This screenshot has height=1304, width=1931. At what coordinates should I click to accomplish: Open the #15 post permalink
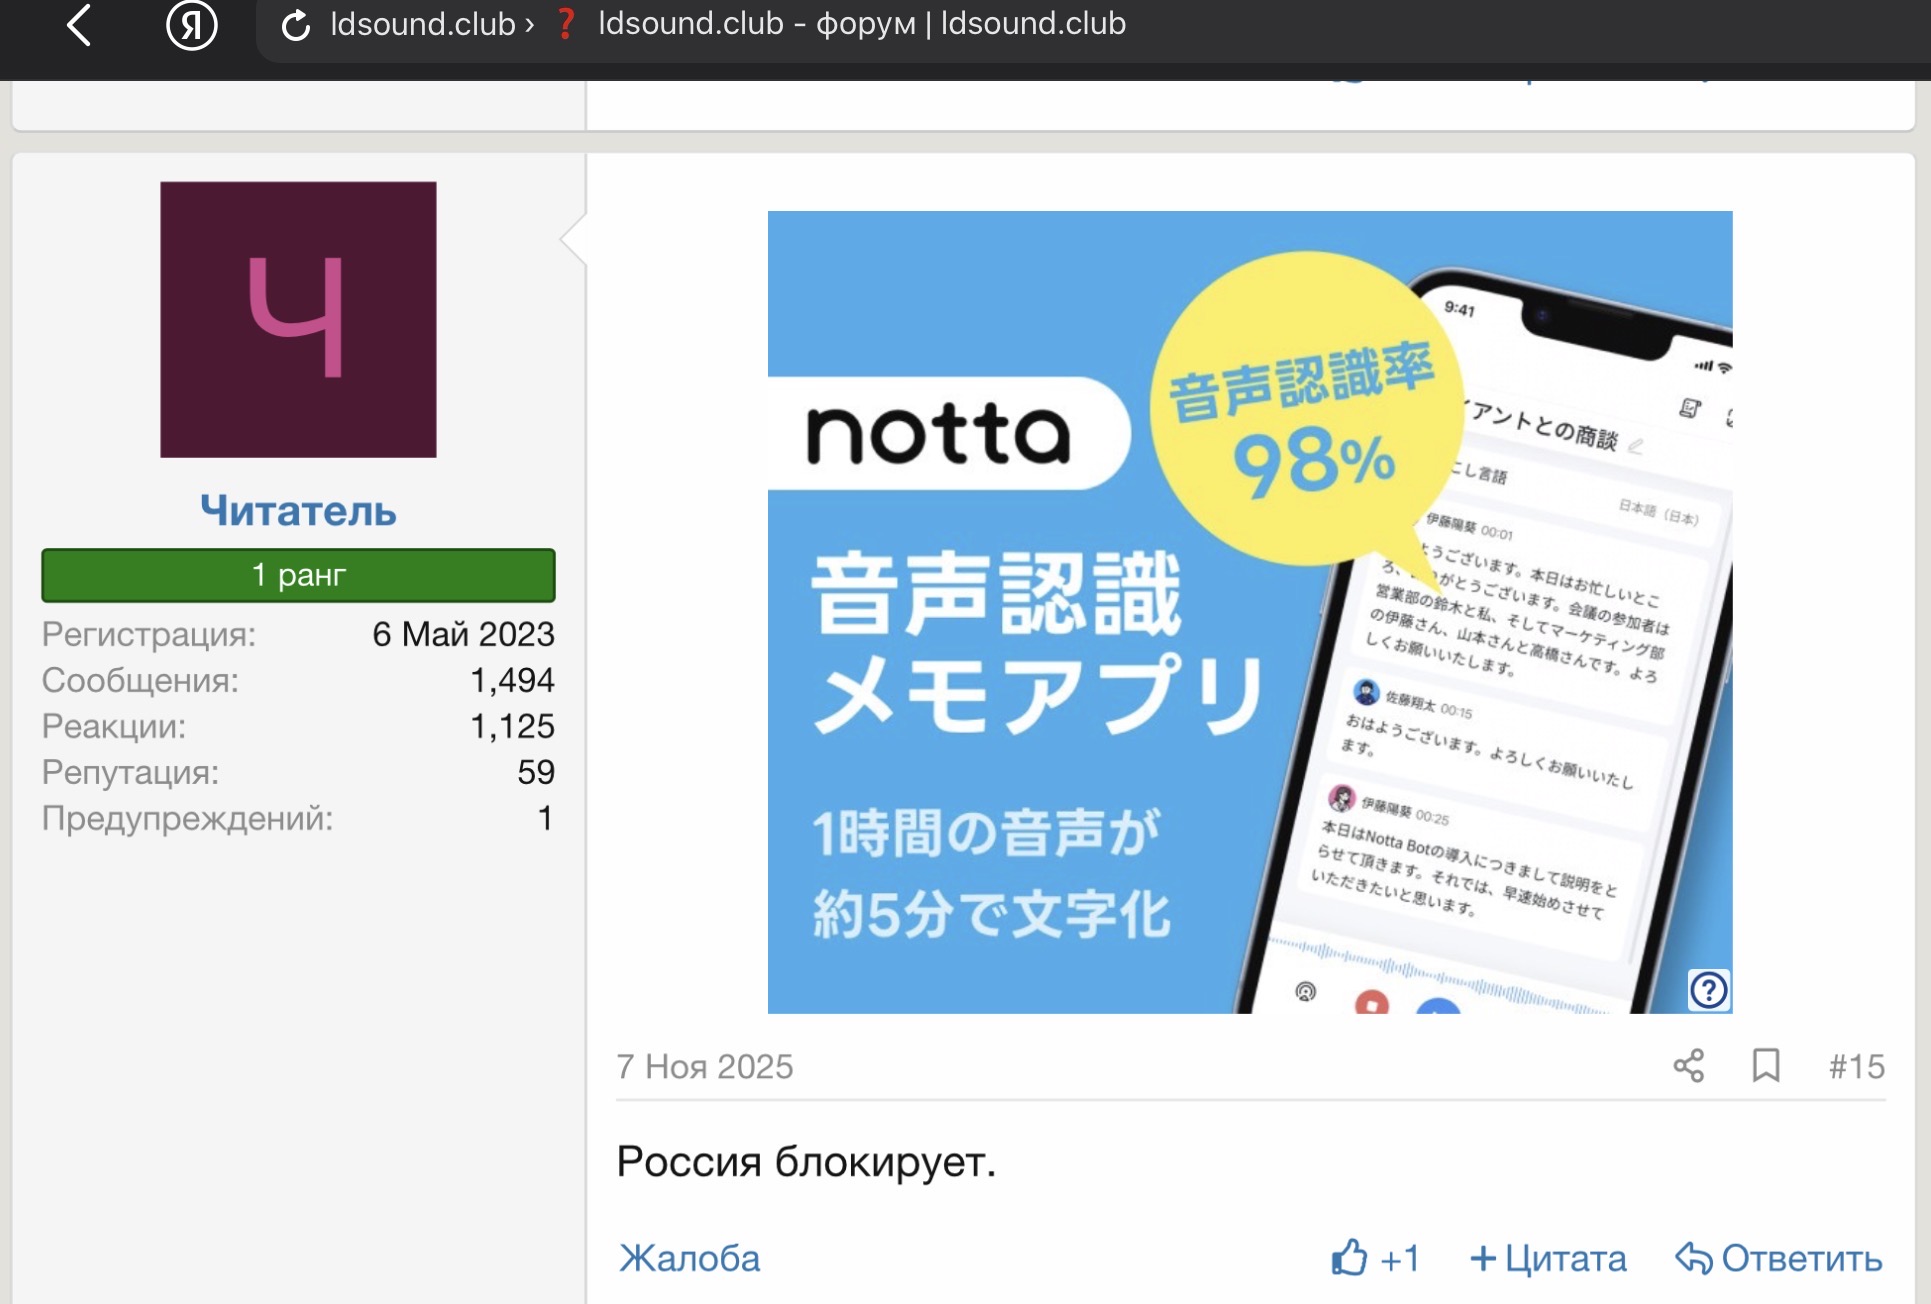1857,1067
